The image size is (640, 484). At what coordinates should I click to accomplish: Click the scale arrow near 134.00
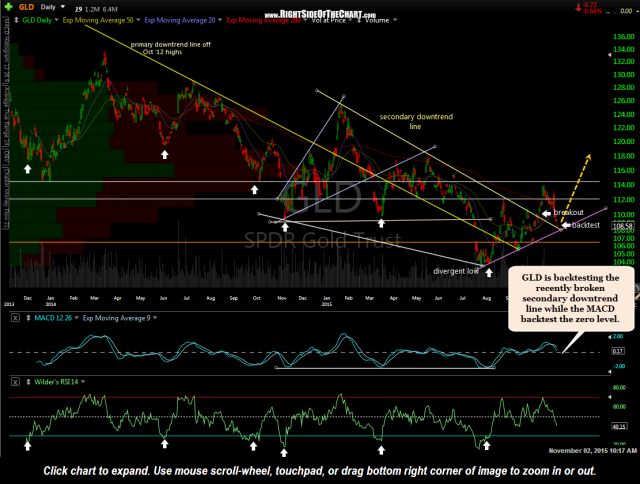[x=610, y=54]
